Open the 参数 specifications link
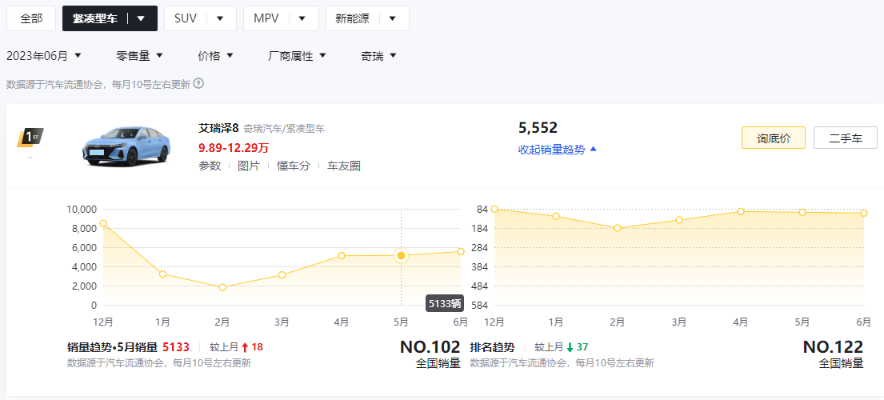 click(209, 166)
